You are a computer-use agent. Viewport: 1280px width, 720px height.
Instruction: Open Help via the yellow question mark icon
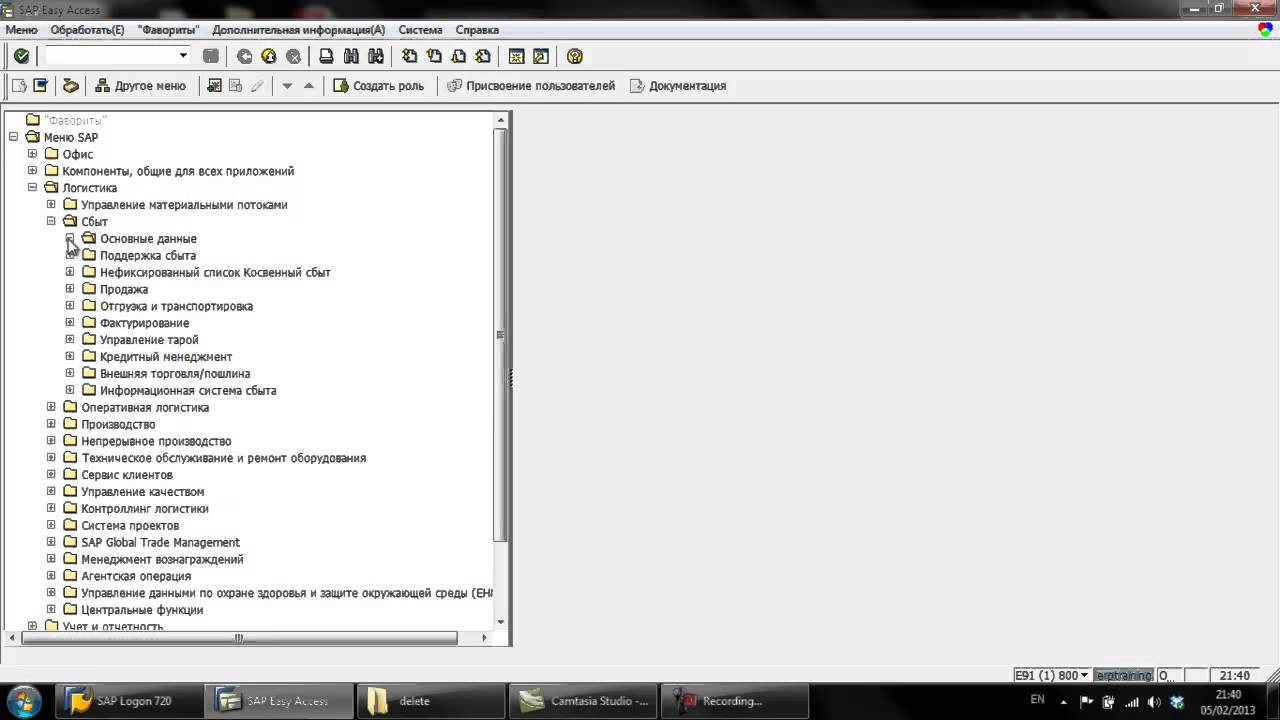pos(574,56)
